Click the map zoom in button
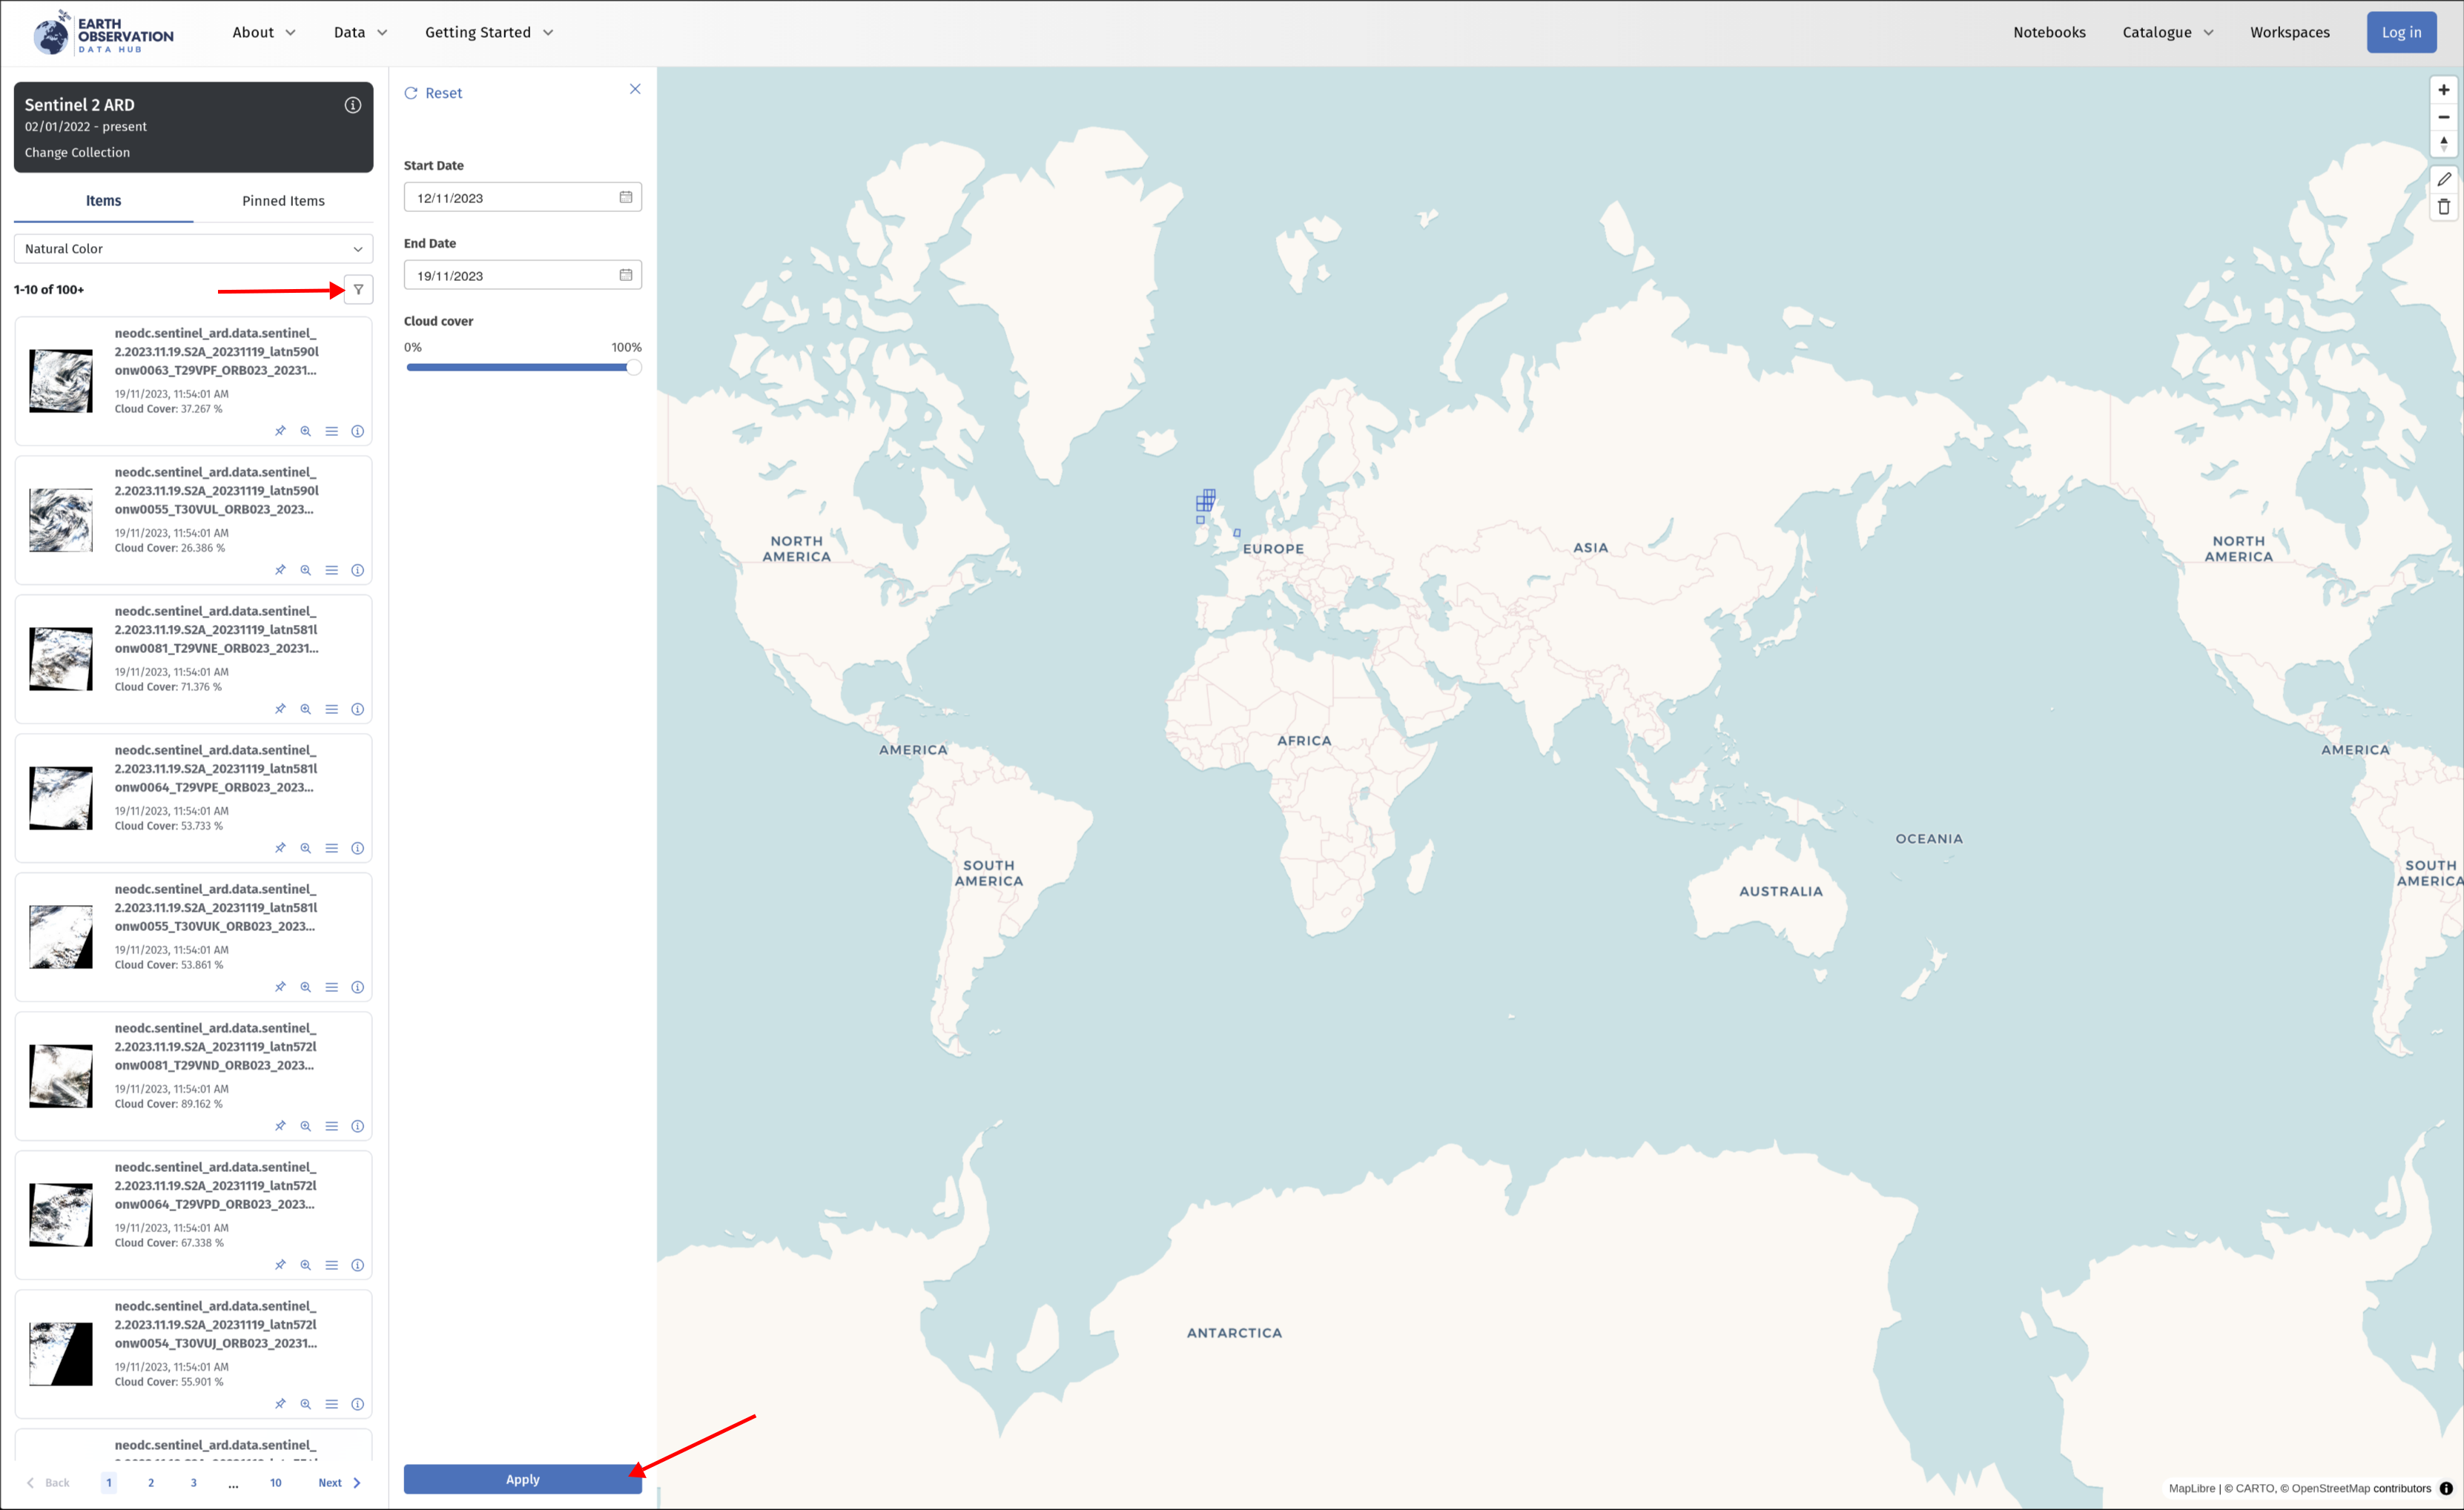The width and height of the screenshot is (2464, 1510). (2443, 90)
